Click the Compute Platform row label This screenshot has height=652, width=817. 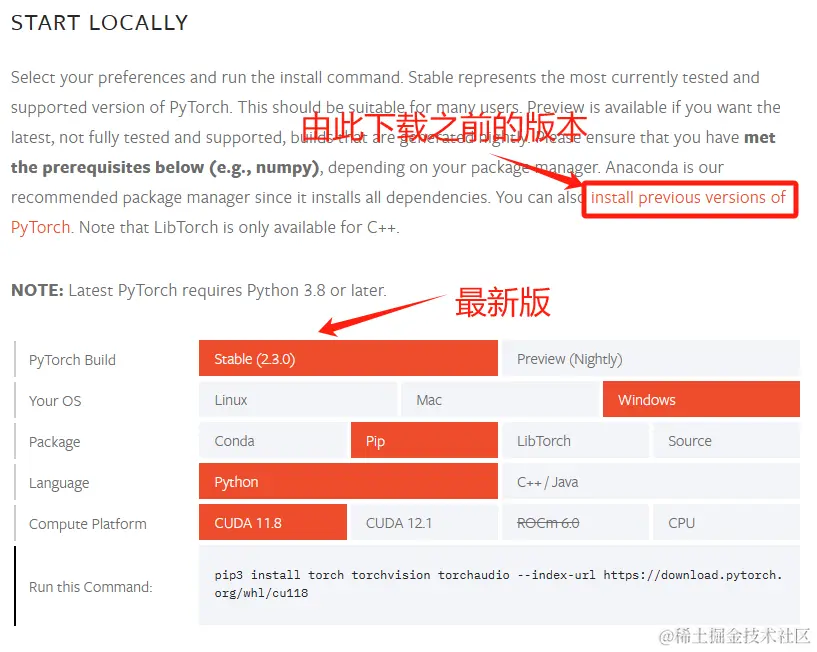point(88,524)
